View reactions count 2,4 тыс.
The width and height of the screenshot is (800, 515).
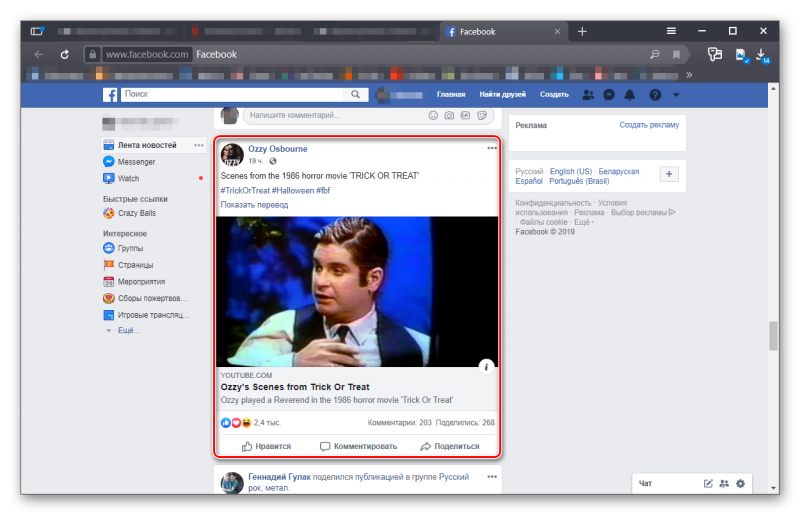pyautogui.click(x=267, y=423)
